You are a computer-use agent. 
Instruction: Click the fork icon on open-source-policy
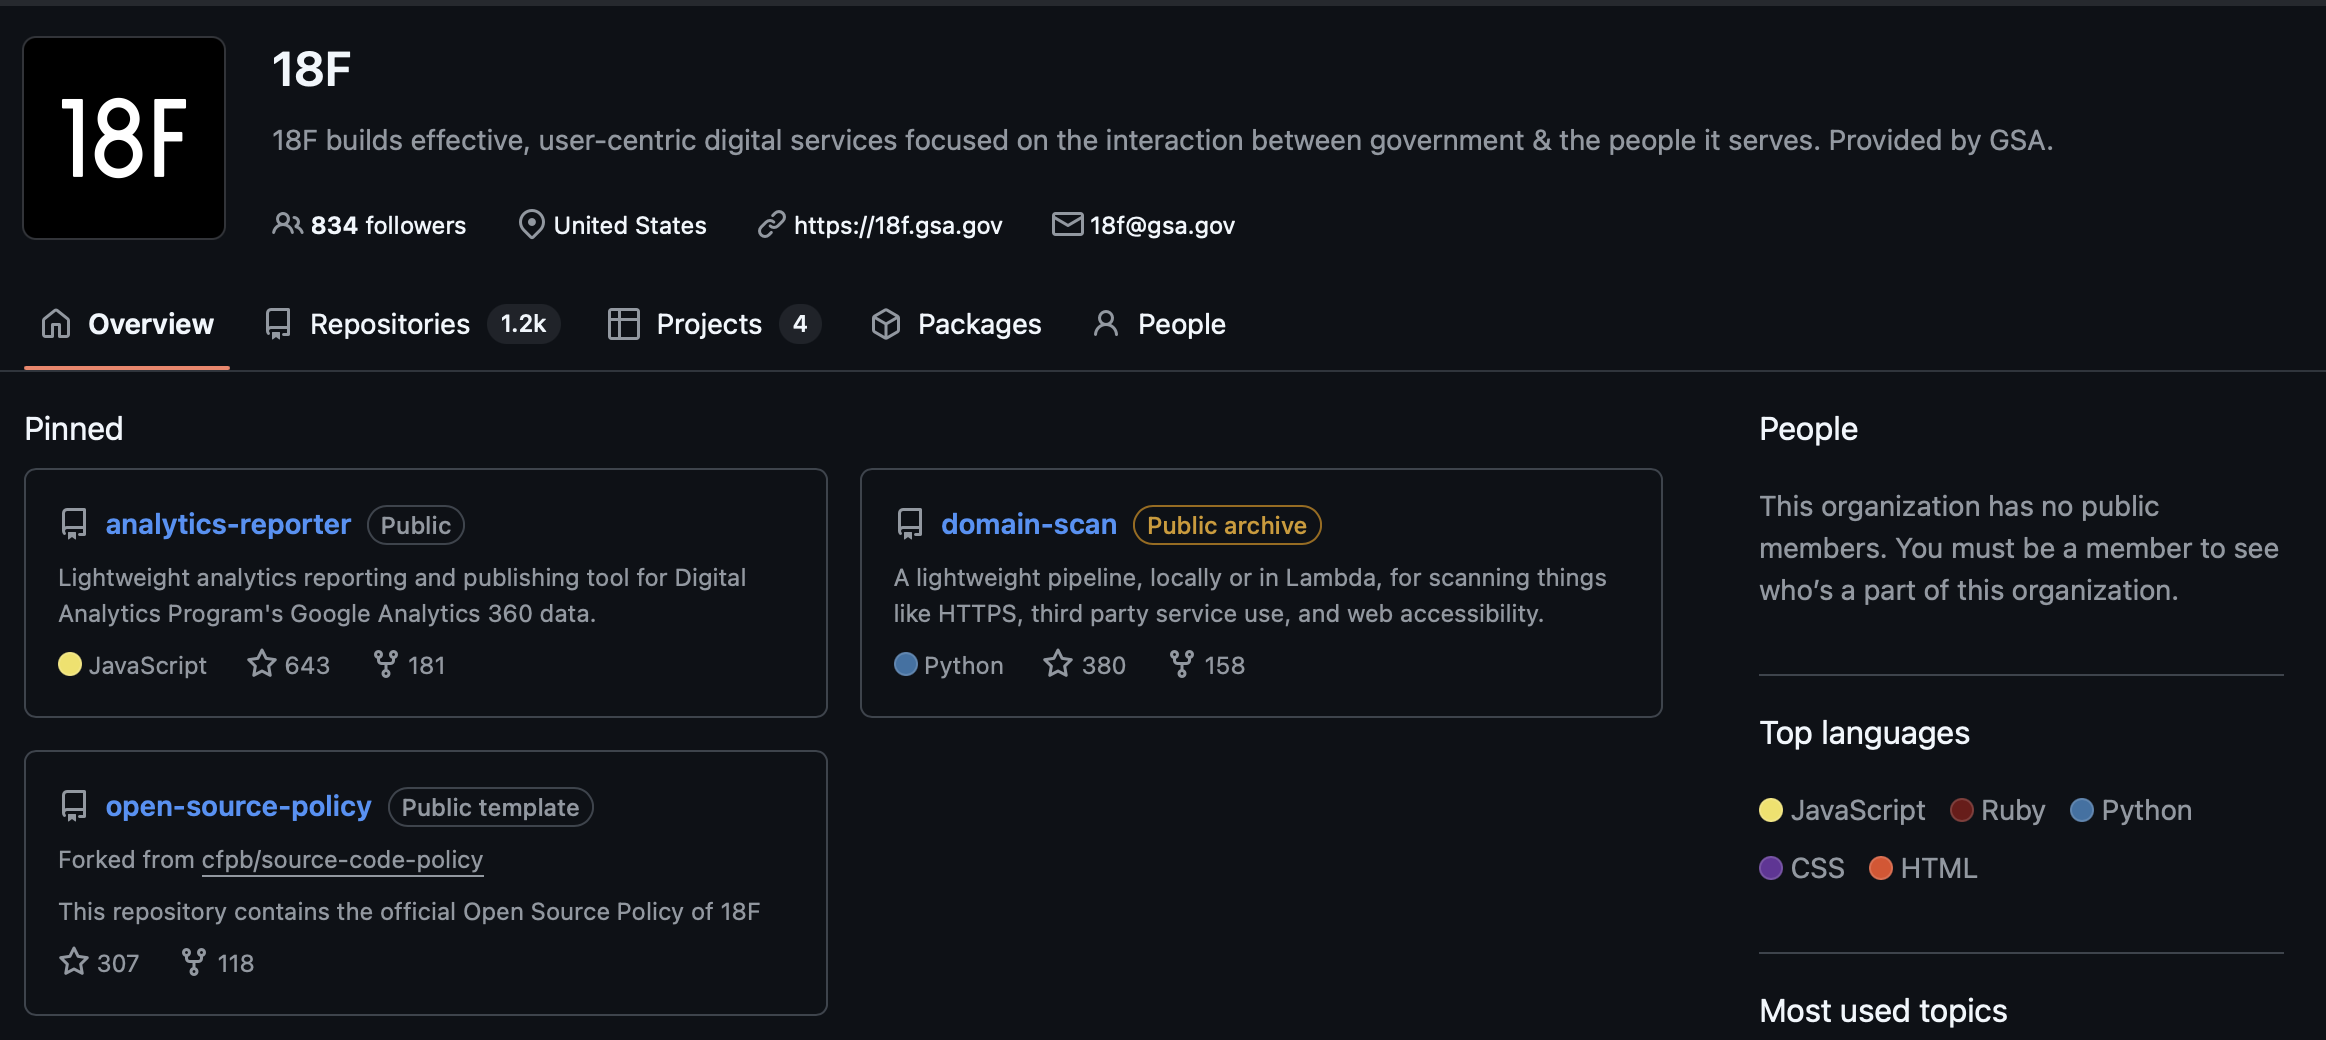point(194,962)
